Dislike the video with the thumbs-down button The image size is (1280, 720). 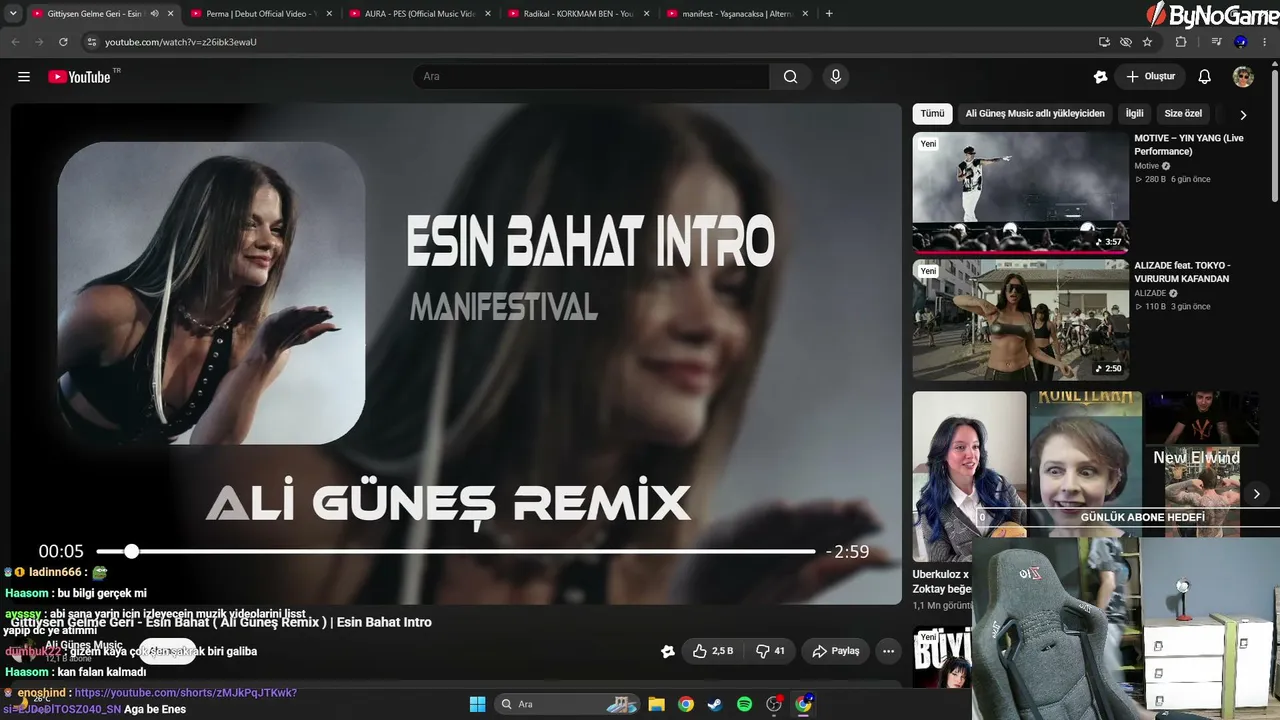pos(771,651)
